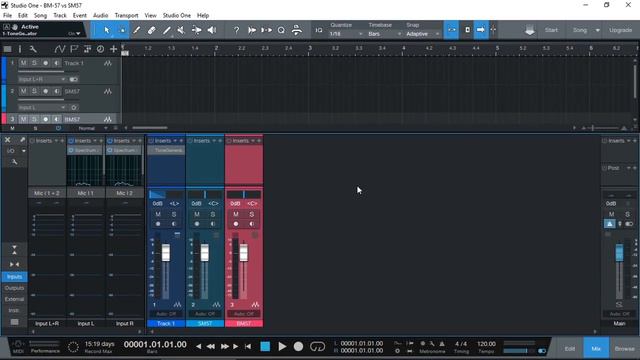Switch to the Edit view

tap(570, 349)
